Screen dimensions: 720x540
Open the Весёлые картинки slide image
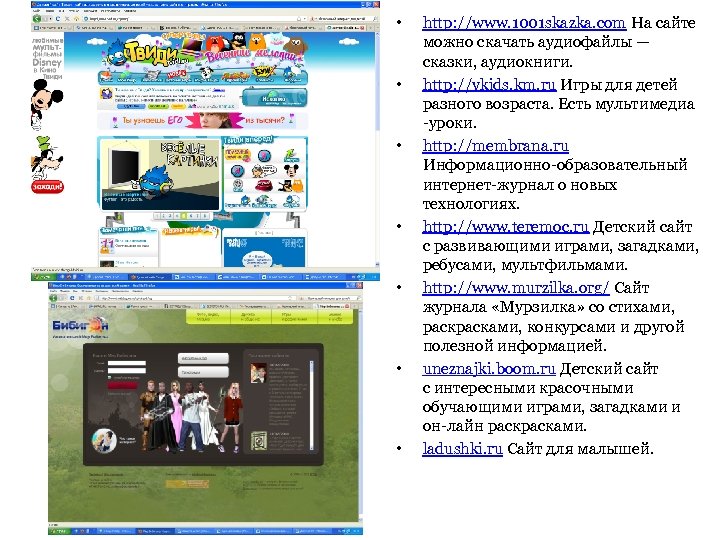coord(160,174)
